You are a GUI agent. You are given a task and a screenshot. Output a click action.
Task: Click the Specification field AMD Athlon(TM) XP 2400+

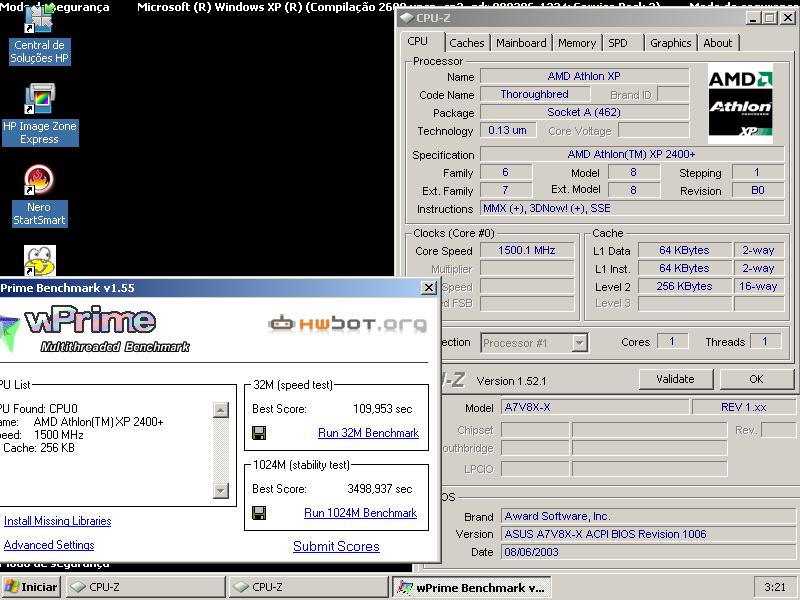coord(632,154)
